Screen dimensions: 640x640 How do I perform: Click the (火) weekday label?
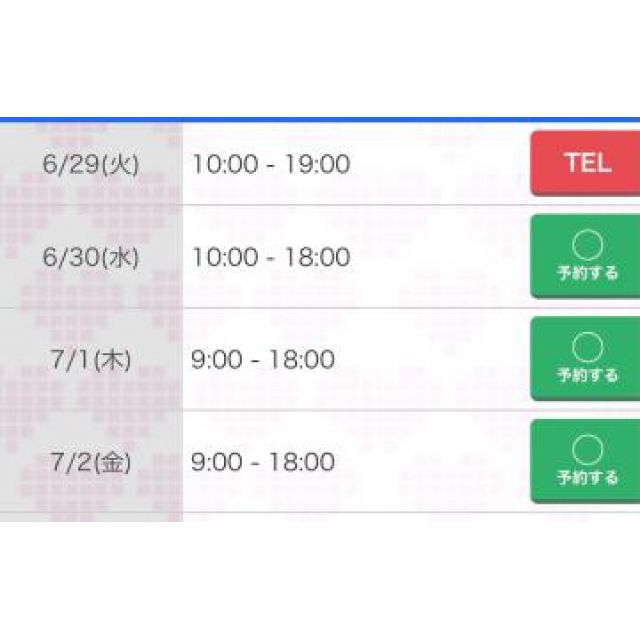[119, 163]
